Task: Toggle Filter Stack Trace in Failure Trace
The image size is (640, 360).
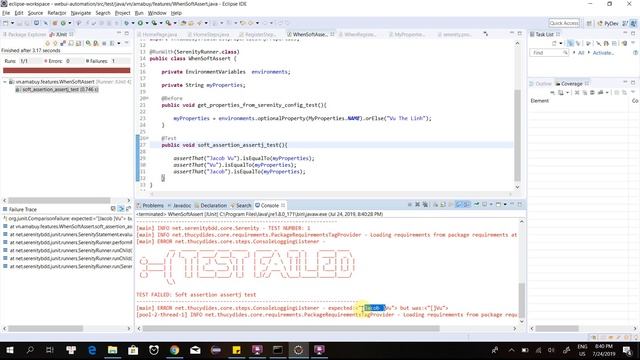Action: 121,209
